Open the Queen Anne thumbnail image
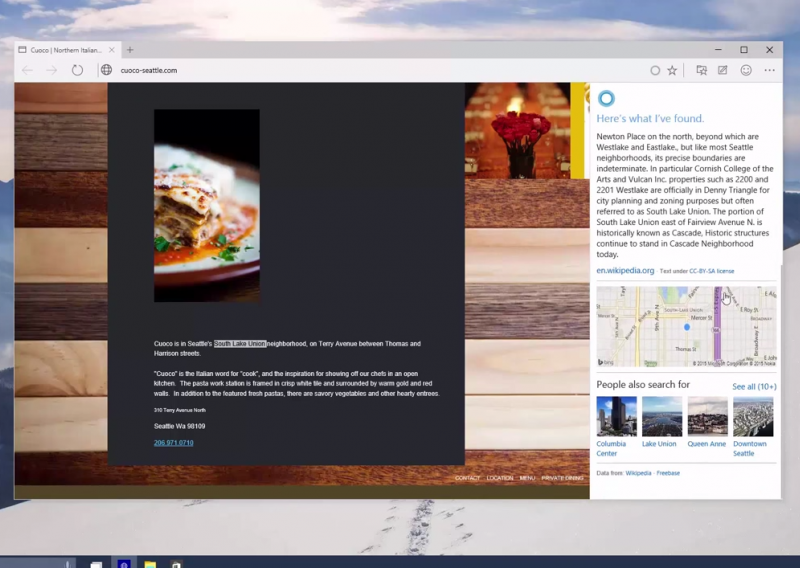This screenshot has width=800, height=568. [x=708, y=416]
